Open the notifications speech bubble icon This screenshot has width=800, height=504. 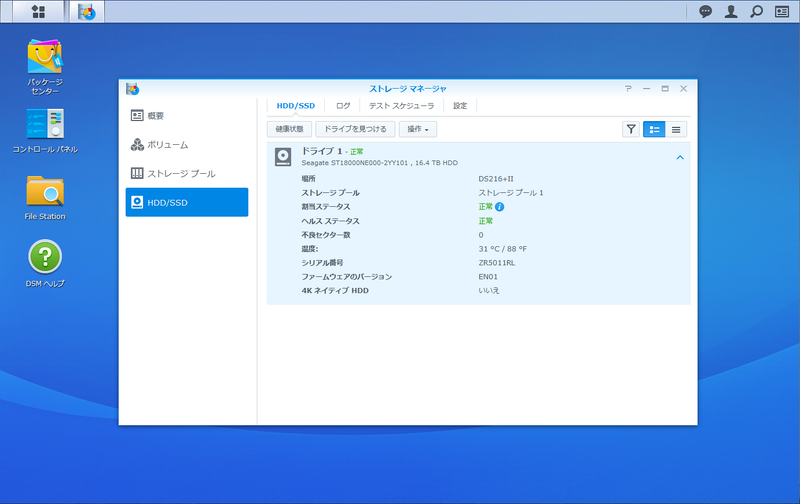tap(705, 11)
